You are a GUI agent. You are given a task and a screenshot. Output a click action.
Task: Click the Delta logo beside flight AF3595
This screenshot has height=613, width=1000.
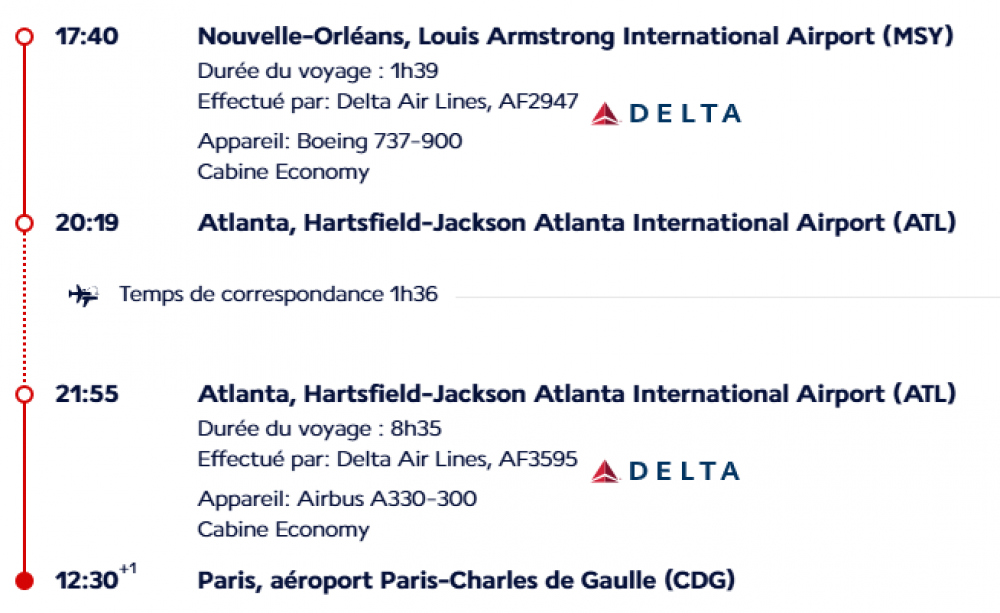pos(665,471)
